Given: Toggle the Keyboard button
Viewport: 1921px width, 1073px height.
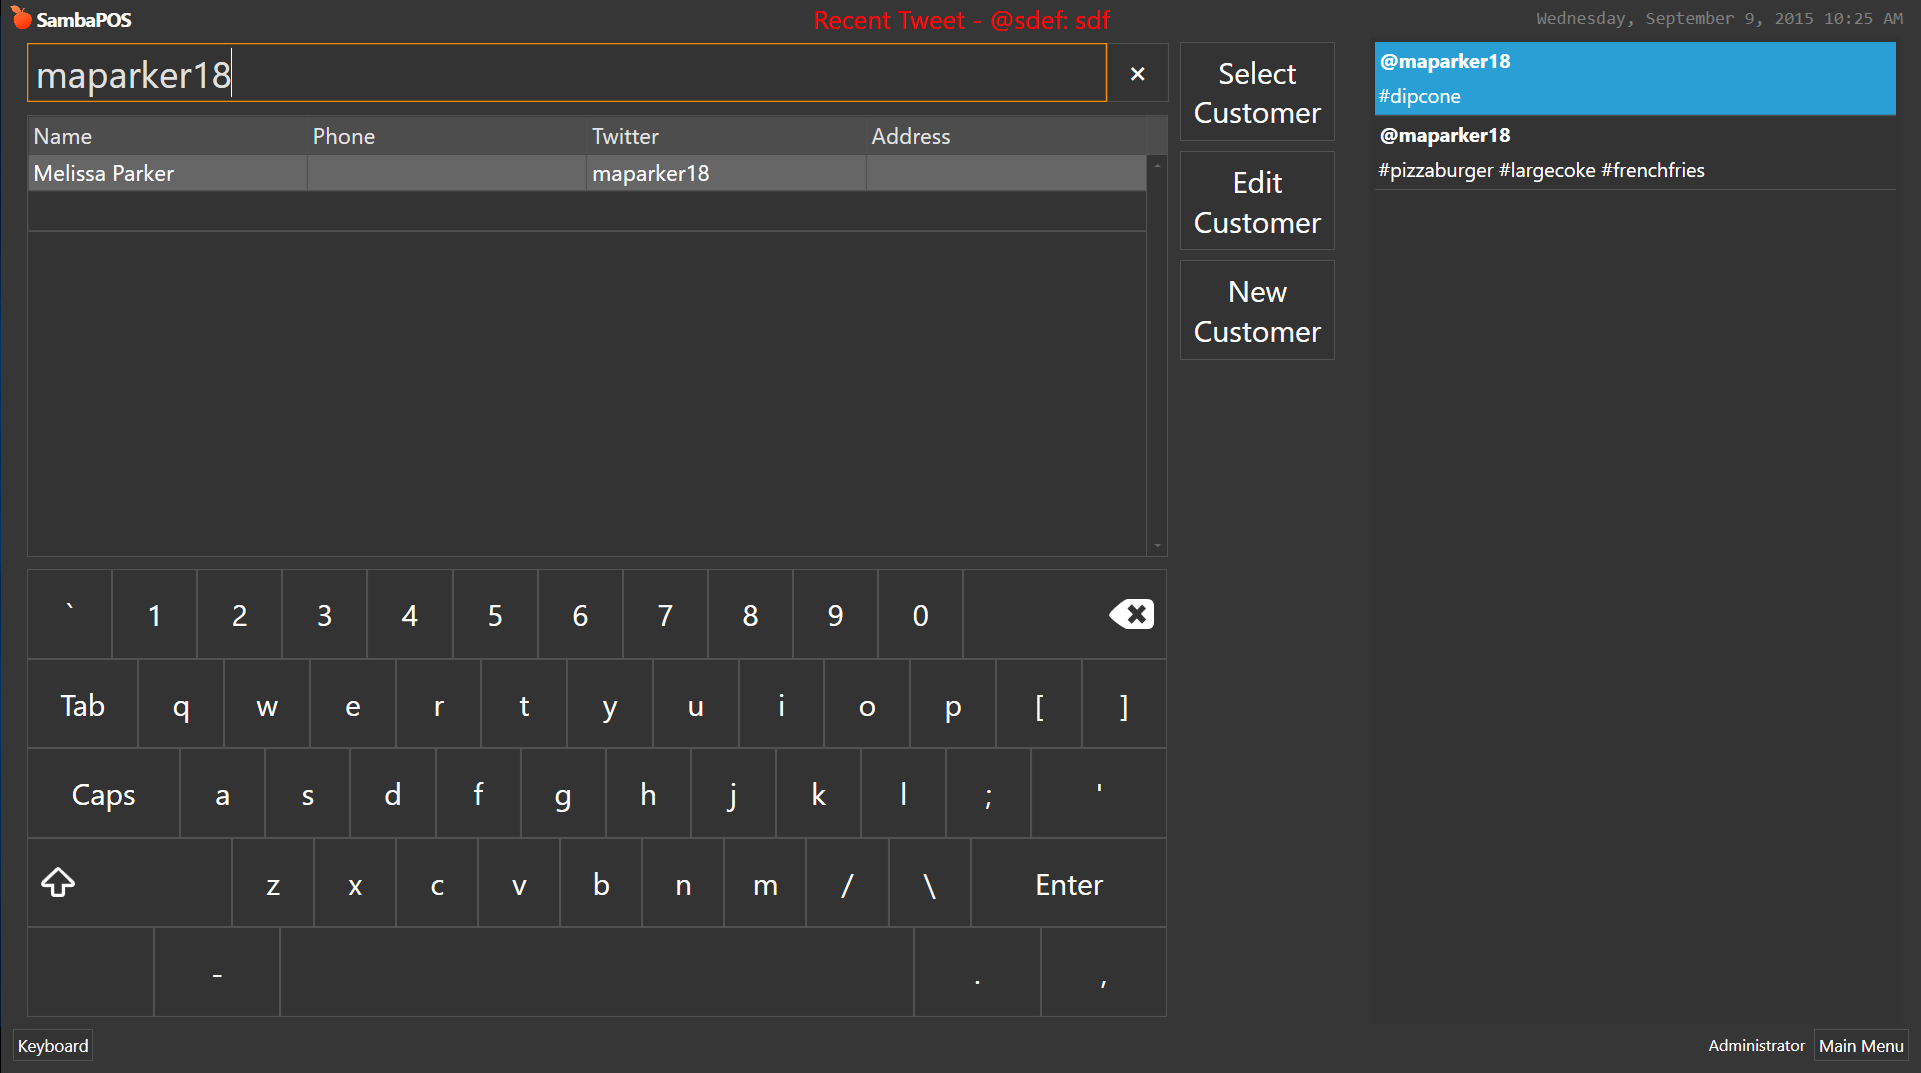Looking at the screenshot, I should coord(53,1045).
